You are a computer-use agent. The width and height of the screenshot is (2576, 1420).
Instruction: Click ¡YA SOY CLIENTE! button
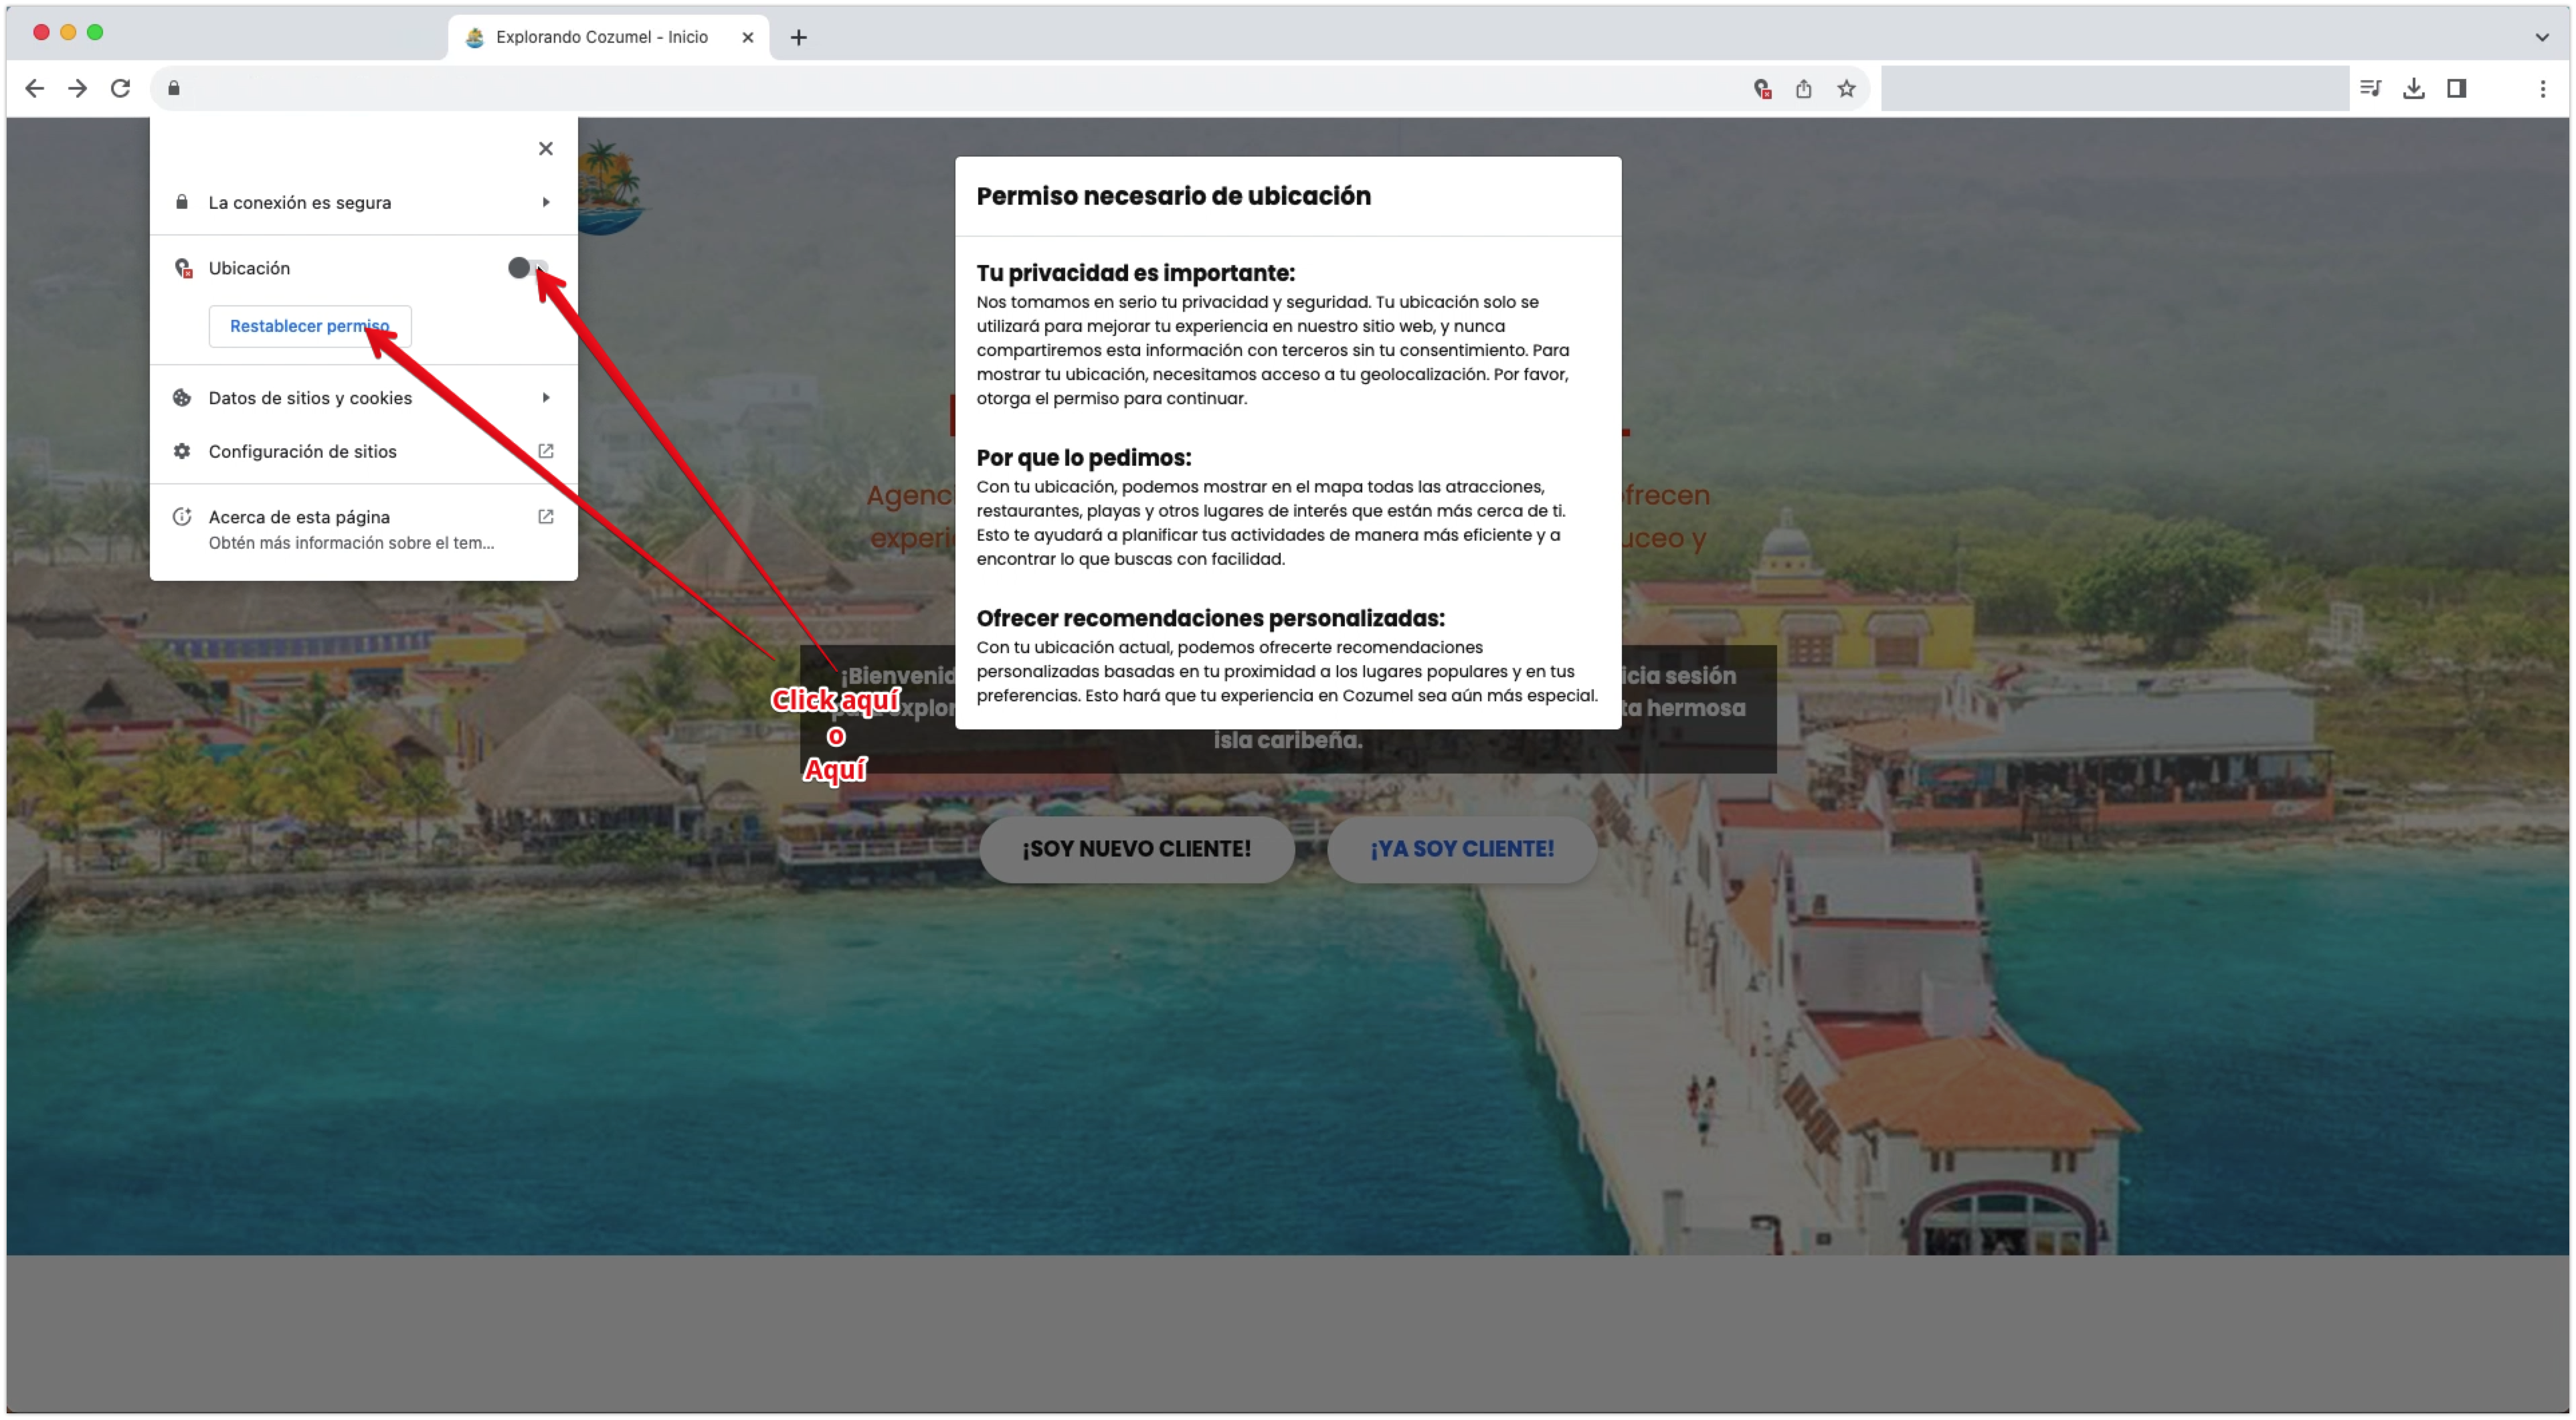(1461, 849)
